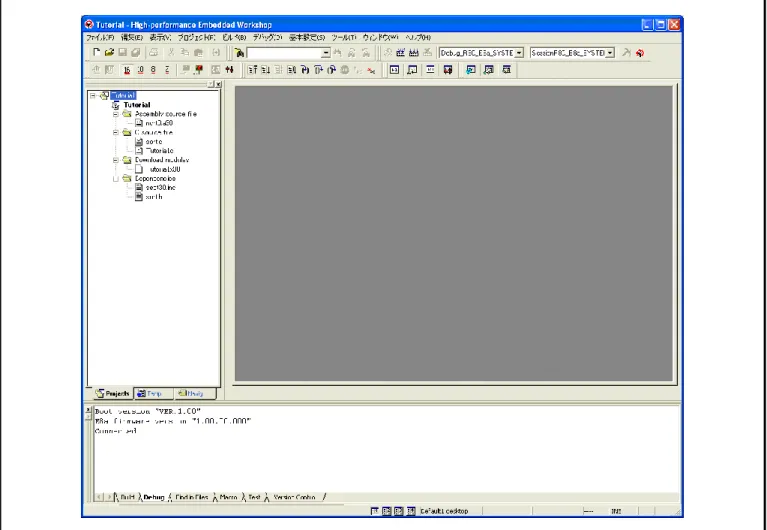
Task: Click the Go To Cursor icon
Action: (x=279, y=70)
